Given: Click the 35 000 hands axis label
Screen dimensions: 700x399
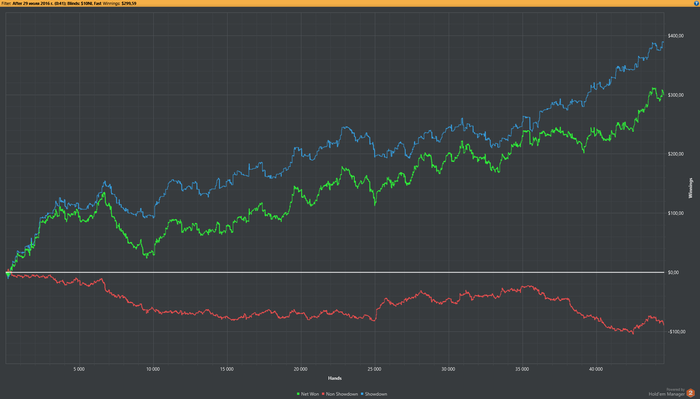Looking at the screenshot, I should click(x=522, y=369).
